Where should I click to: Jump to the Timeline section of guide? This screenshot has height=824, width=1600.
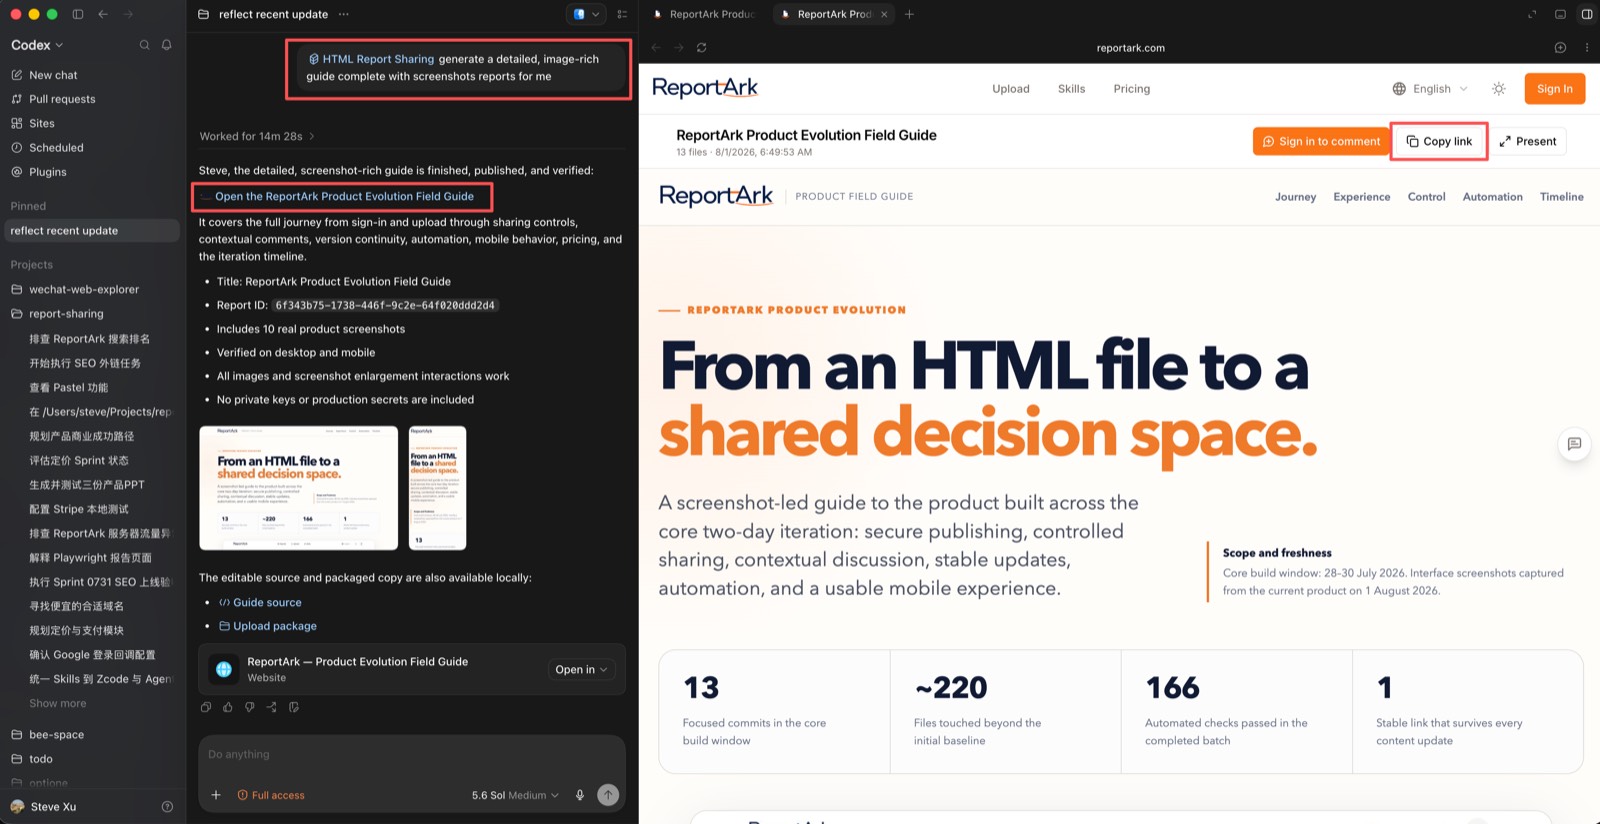click(1561, 197)
